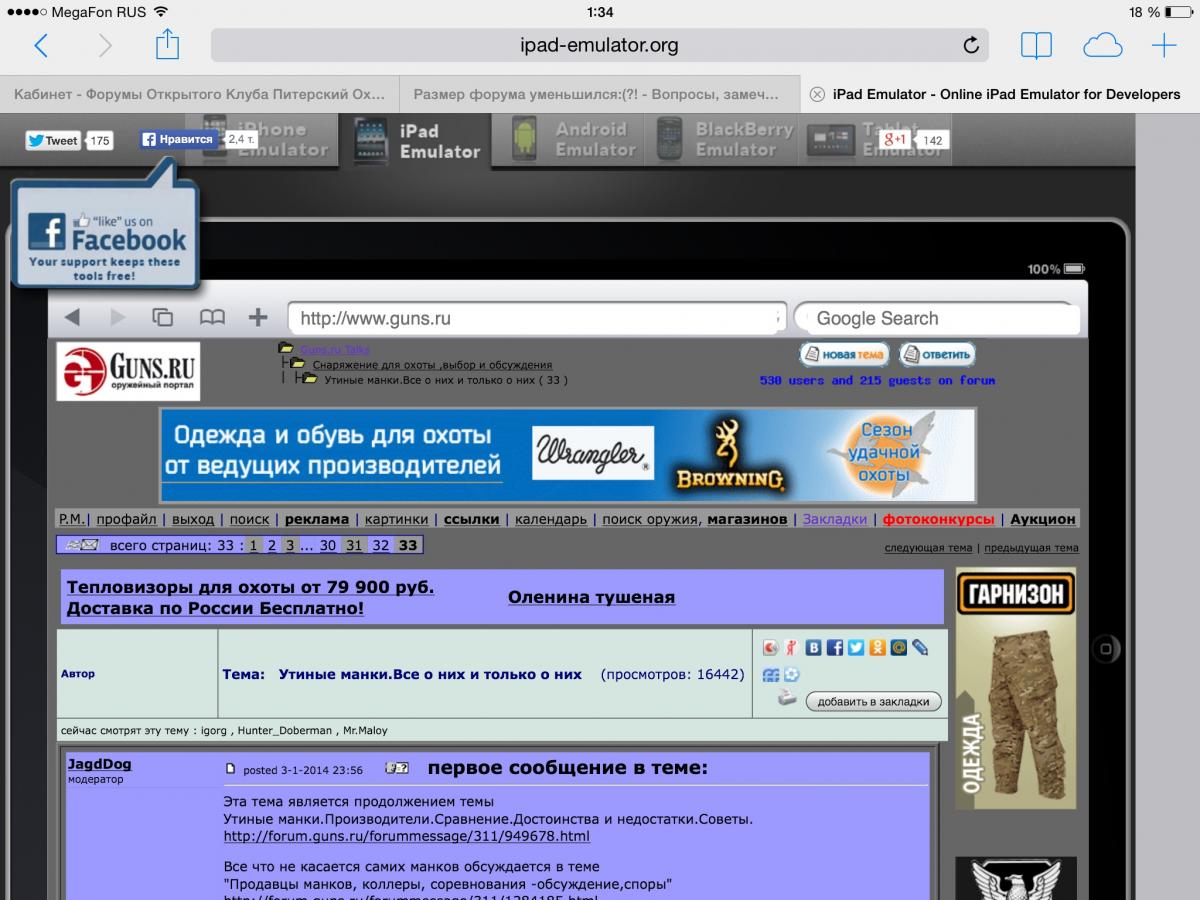Select the BlackBerry Emulator tab
This screenshot has height=900, width=1200.
[724, 139]
